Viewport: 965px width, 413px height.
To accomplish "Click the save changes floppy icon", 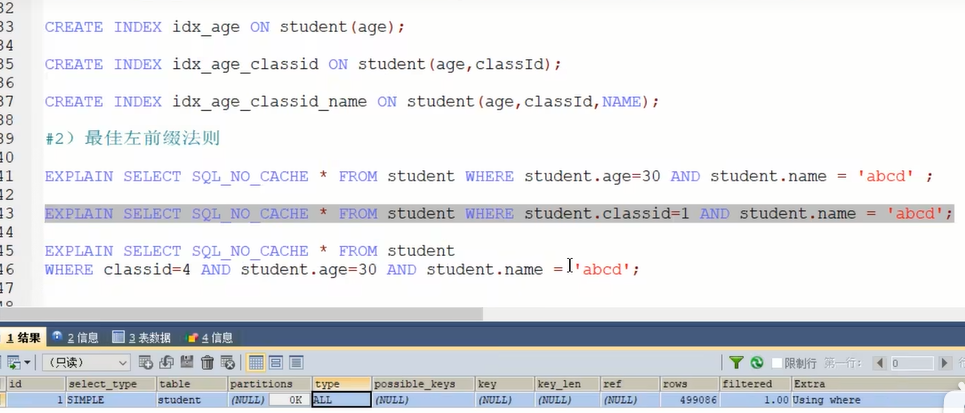I will [186, 363].
